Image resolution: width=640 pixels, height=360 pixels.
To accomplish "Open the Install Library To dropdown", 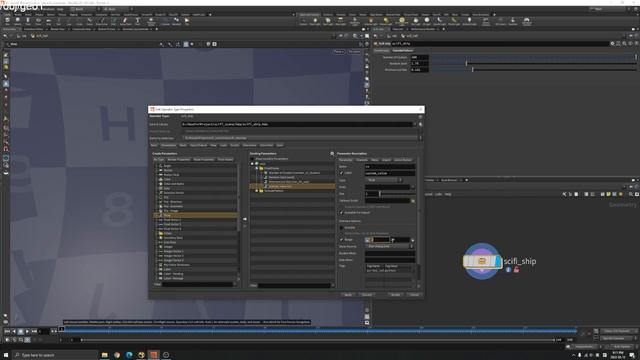I will pyautogui.click(x=302, y=138).
